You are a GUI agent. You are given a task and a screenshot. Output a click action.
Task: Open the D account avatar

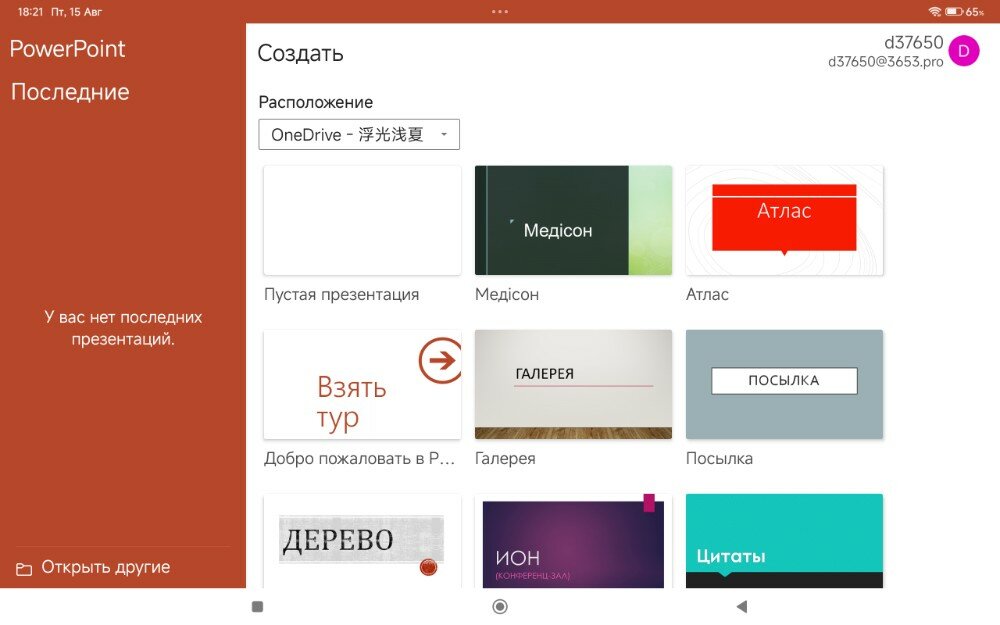[963, 51]
